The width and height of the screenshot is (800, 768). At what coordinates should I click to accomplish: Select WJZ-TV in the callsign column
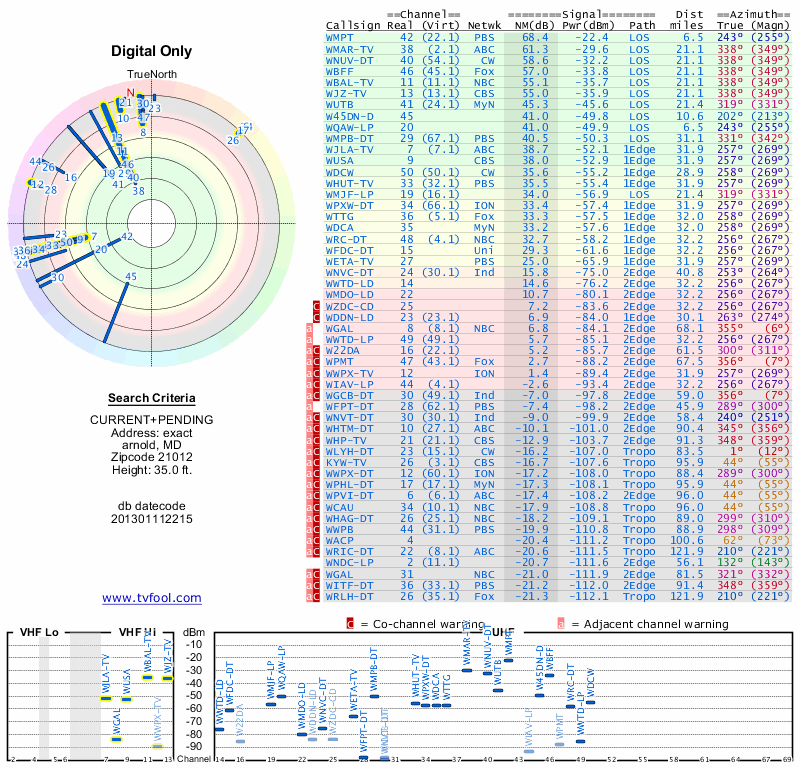click(x=346, y=93)
